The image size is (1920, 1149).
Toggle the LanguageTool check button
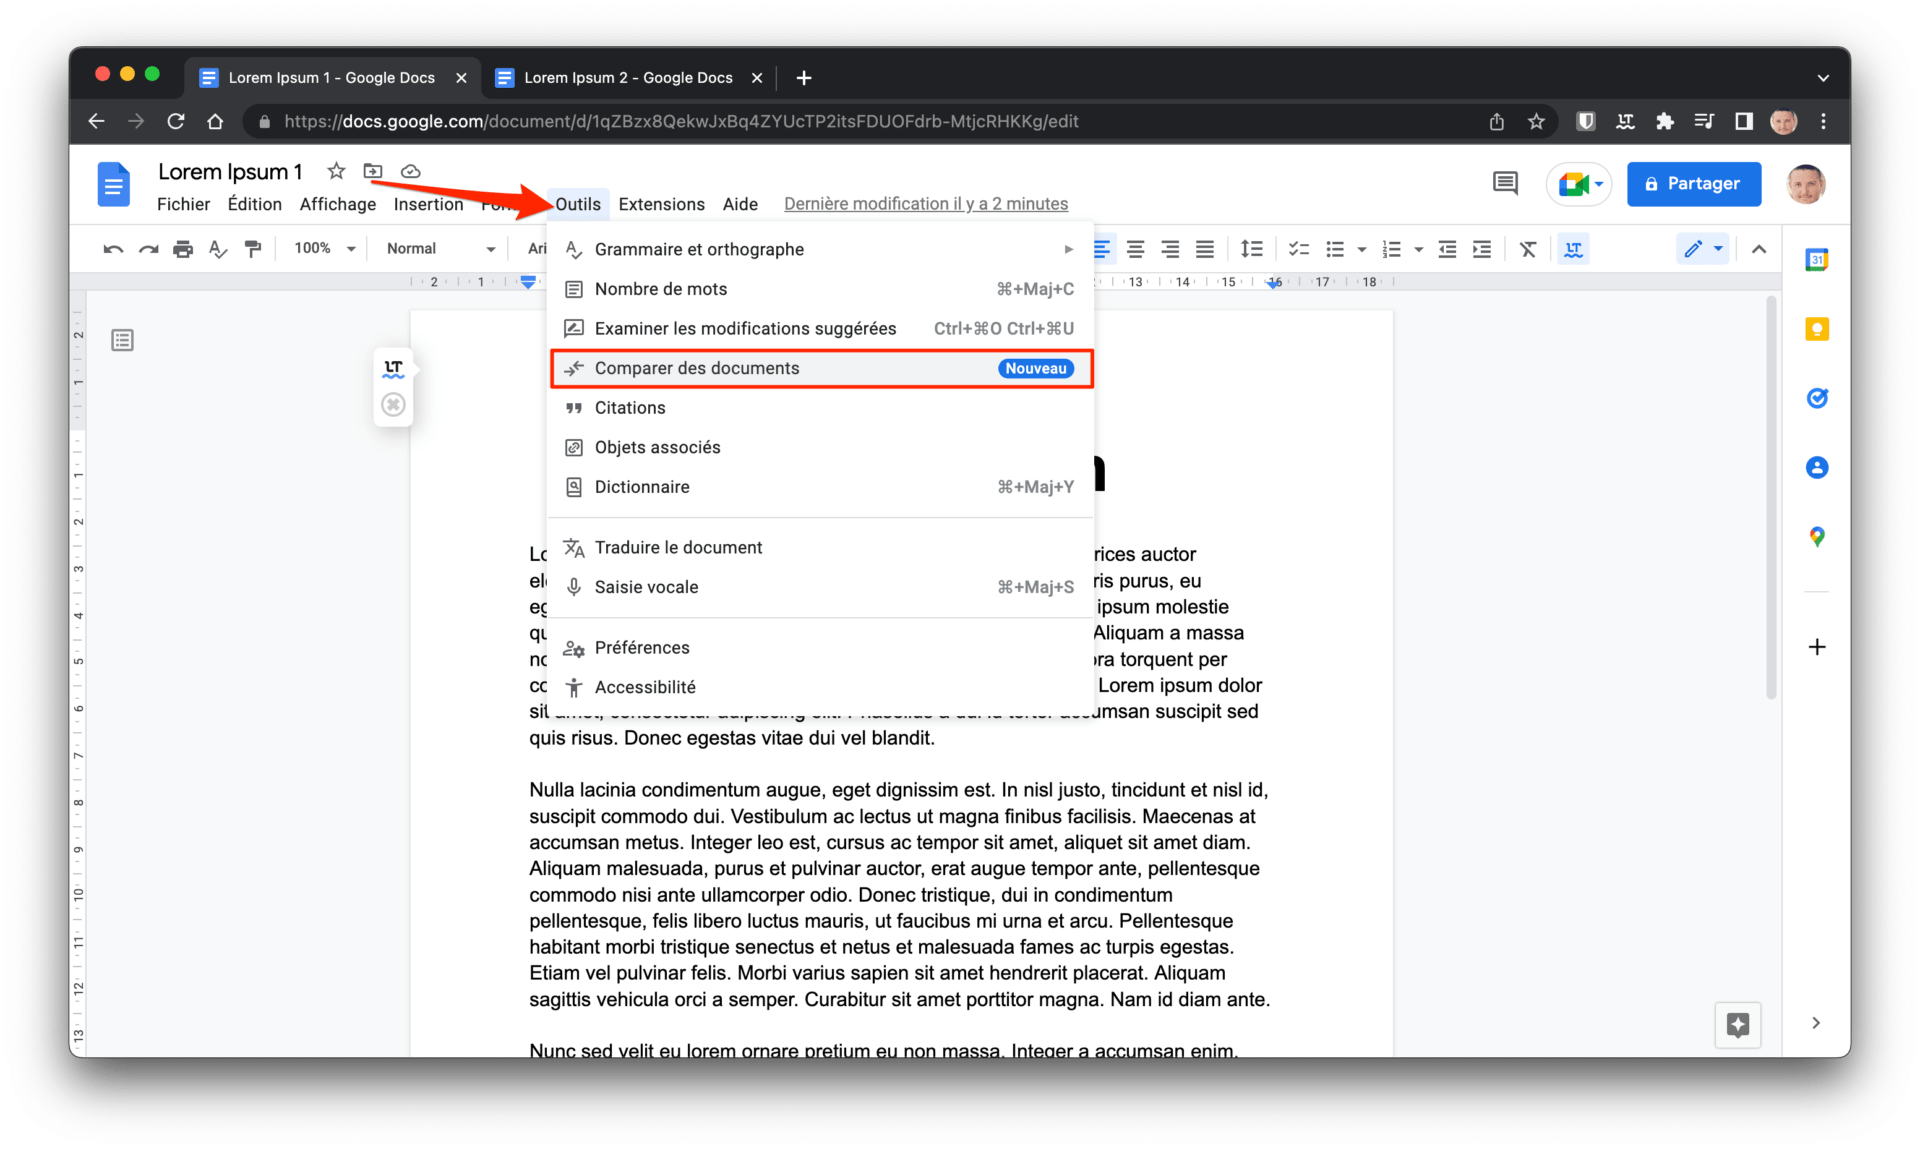1573,248
